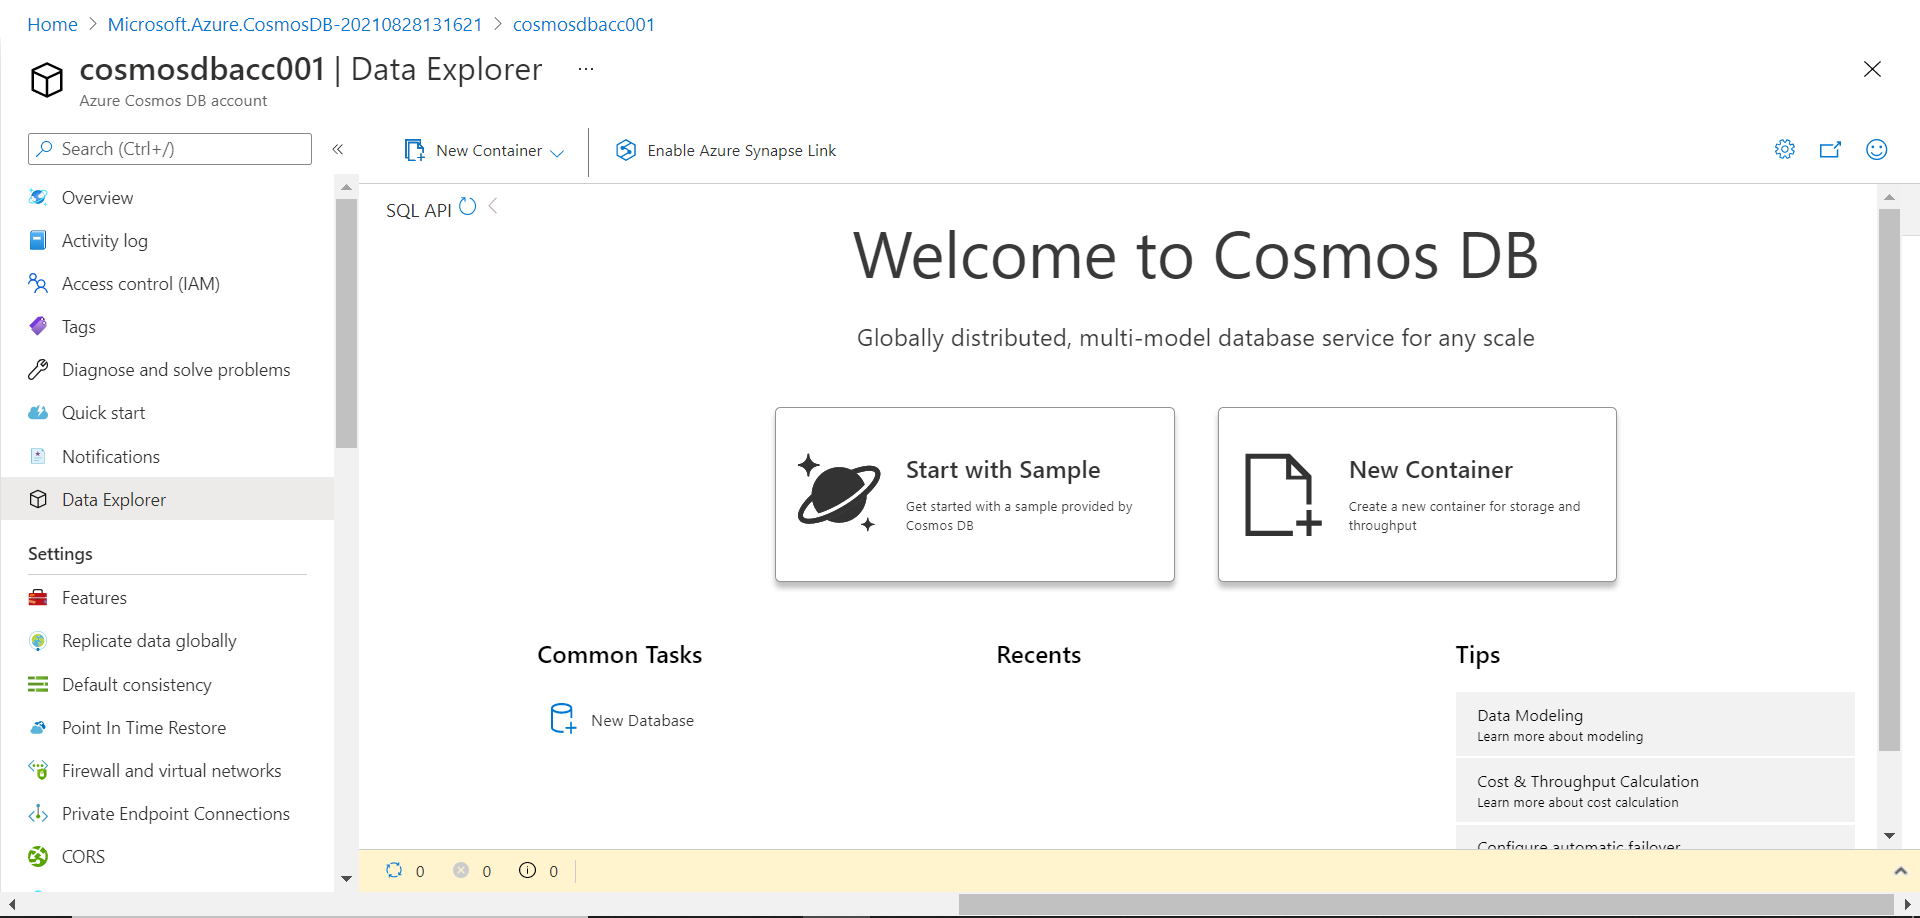Screen dimensions: 1920x918
Task: Collapse the SQL API resource tree
Action: (x=493, y=205)
